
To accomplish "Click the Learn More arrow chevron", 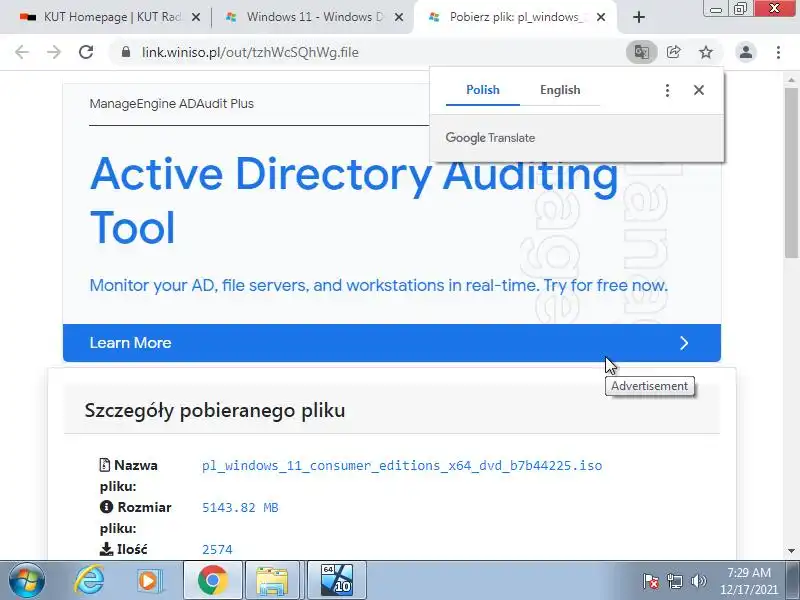I will [684, 343].
